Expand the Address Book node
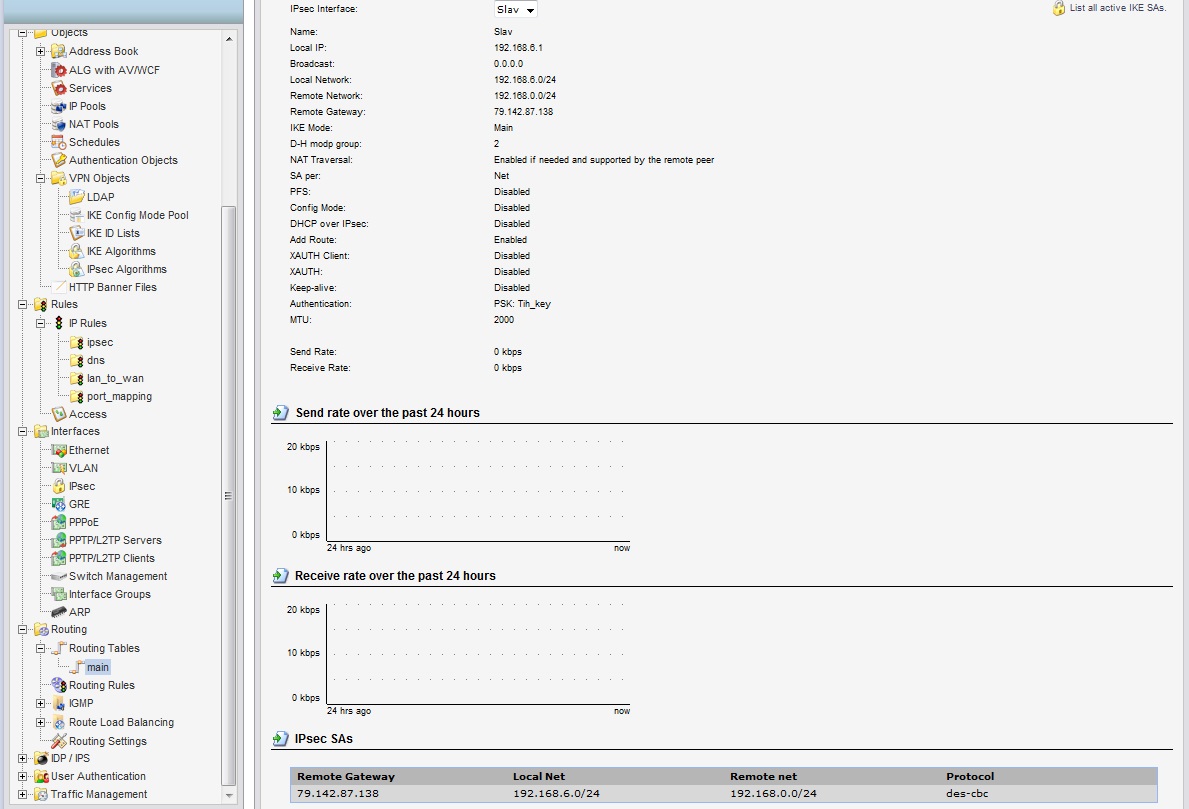The image size is (1189, 809). point(41,51)
